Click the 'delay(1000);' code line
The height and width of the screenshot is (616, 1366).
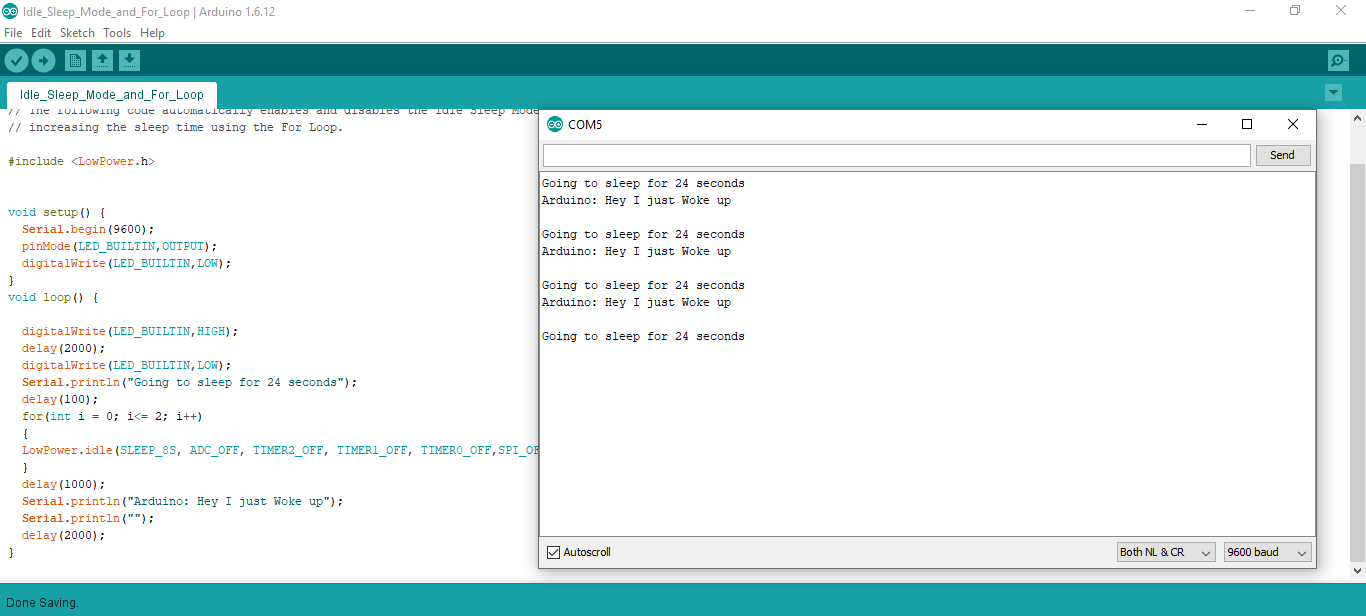point(64,484)
